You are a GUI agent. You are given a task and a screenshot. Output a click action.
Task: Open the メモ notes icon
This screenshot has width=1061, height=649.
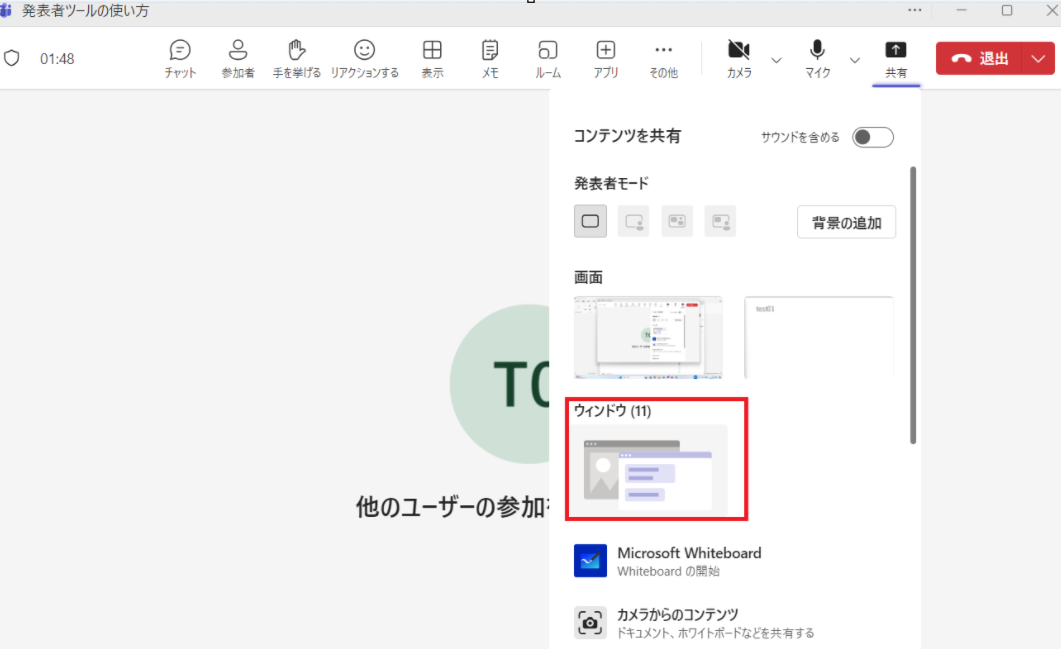click(490, 58)
